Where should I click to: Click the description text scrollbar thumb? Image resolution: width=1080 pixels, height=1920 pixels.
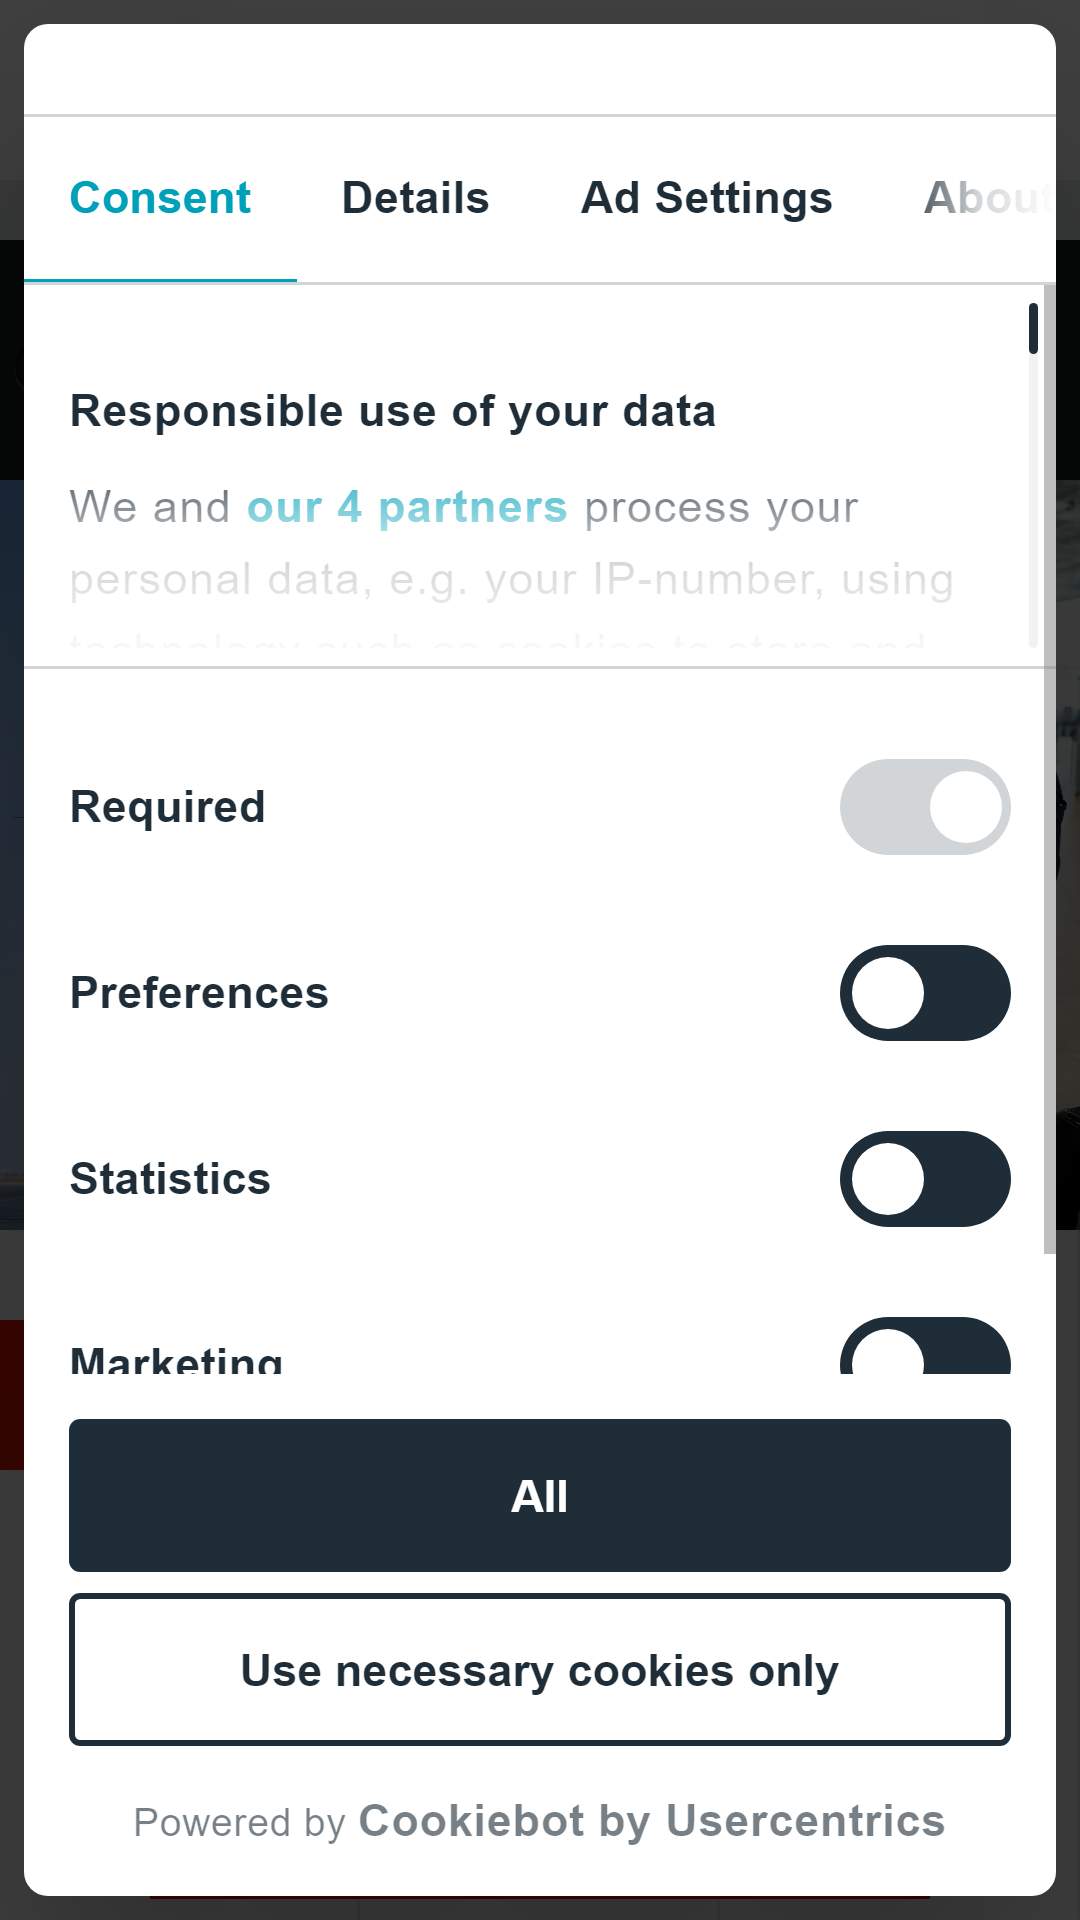coord(1033,328)
